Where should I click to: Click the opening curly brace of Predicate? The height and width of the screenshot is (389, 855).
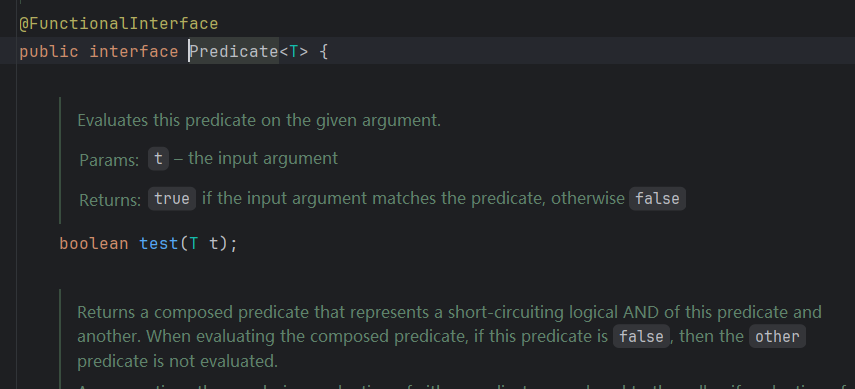(x=323, y=52)
